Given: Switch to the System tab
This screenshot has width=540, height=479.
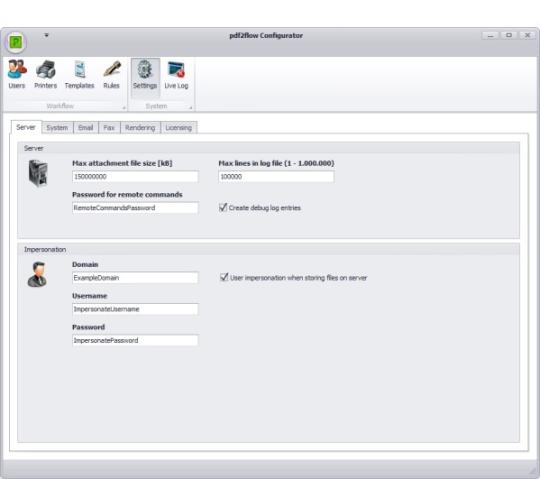Looking at the screenshot, I should coord(57,128).
